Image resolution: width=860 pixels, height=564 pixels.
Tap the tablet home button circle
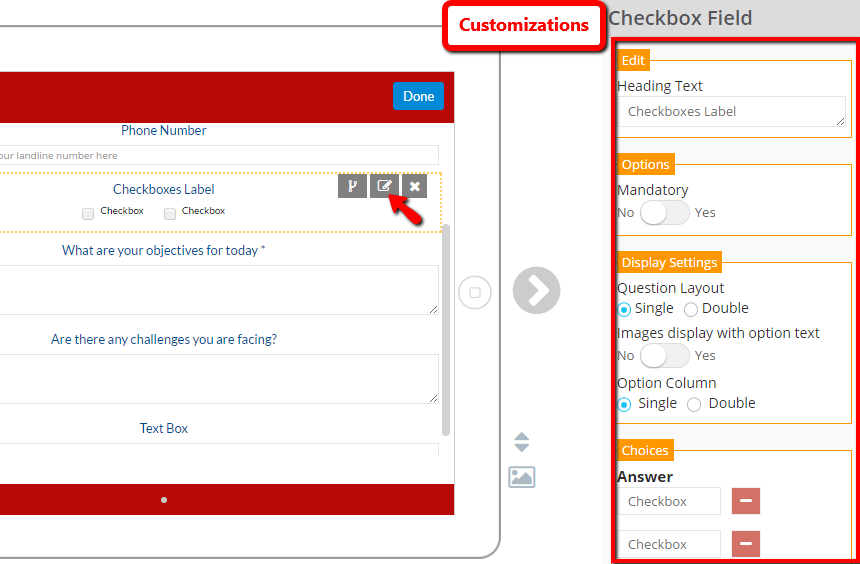point(475,292)
